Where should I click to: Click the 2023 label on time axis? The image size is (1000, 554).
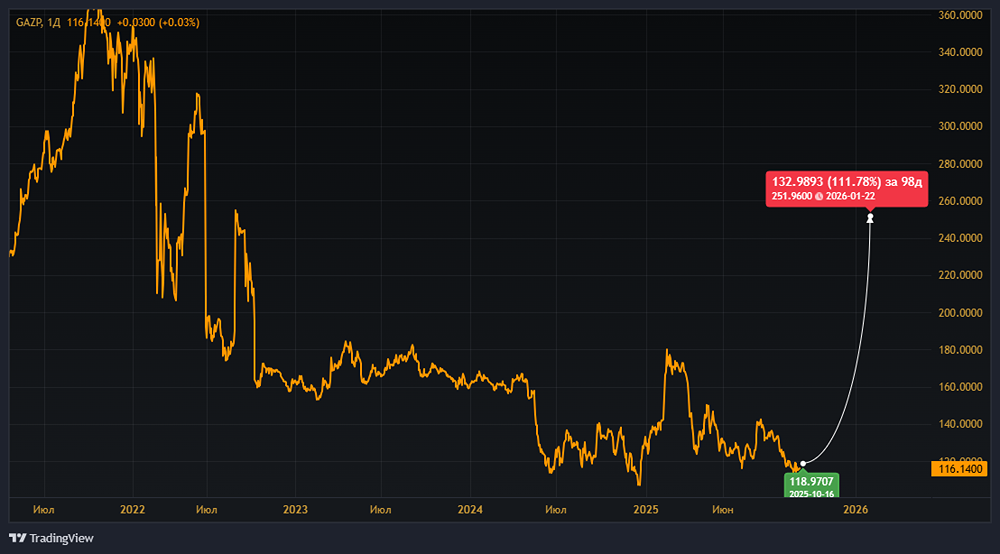point(295,510)
